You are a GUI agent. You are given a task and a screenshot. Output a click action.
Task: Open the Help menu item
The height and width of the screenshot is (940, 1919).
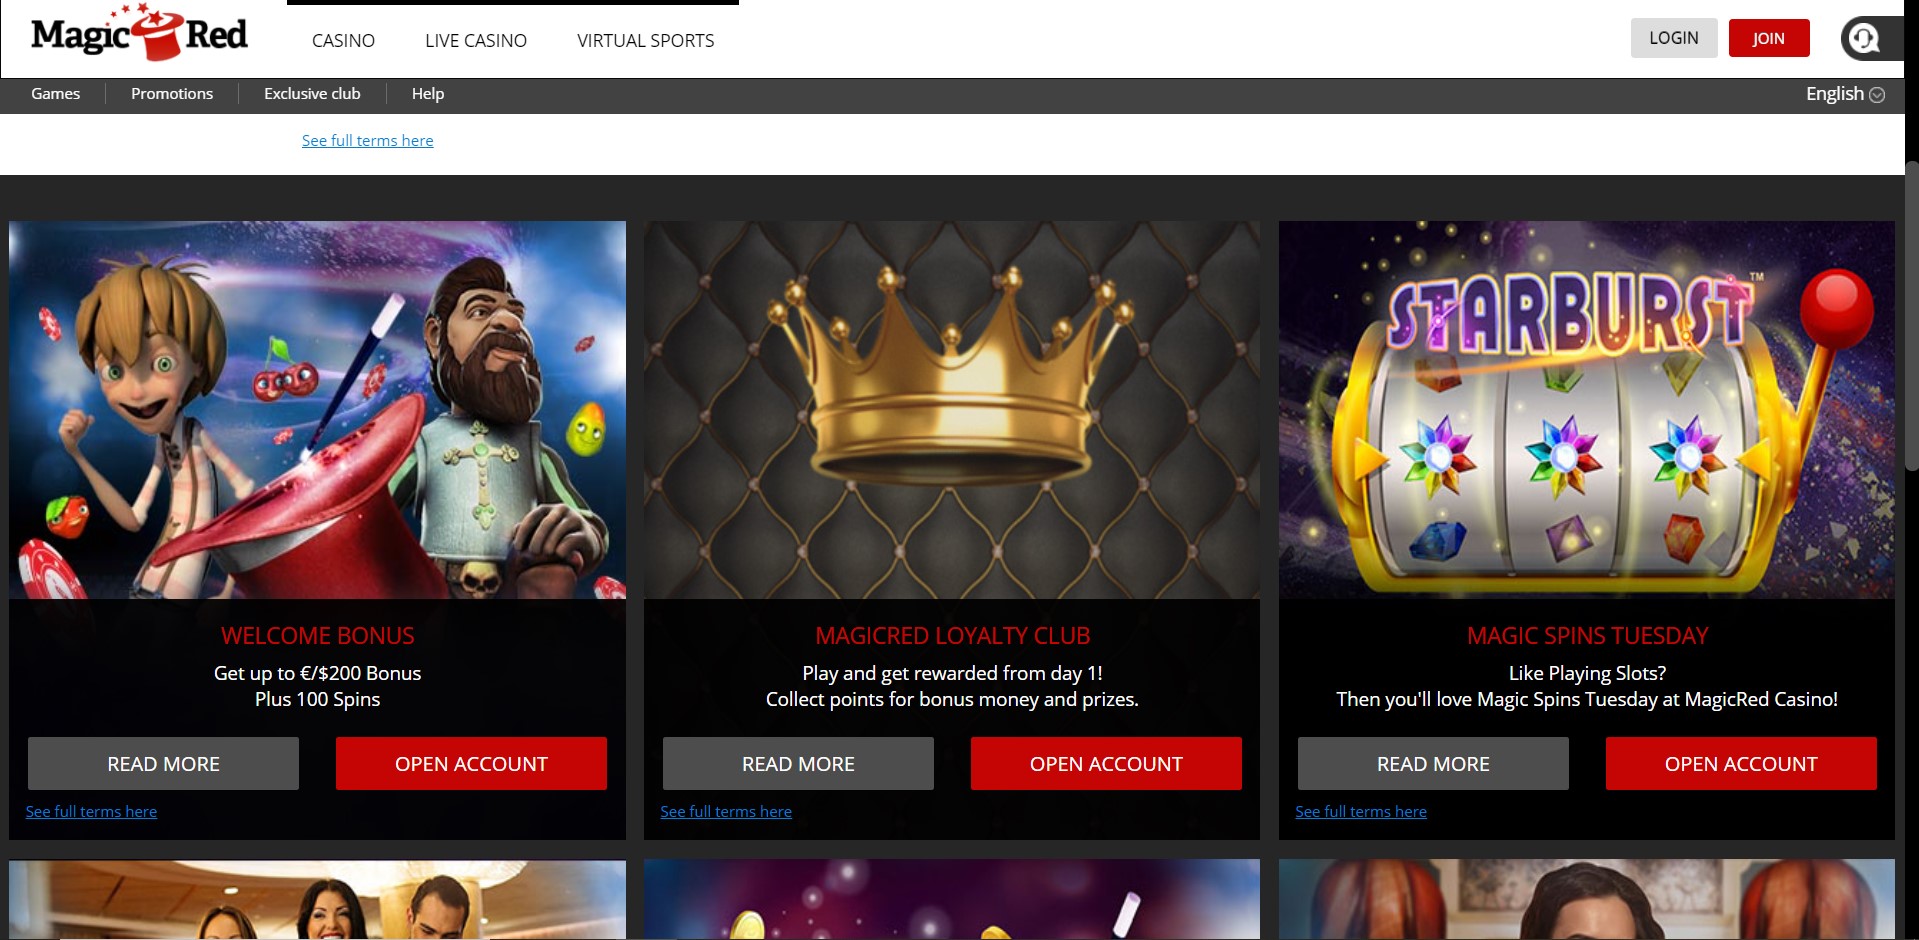[x=428, y=94]
